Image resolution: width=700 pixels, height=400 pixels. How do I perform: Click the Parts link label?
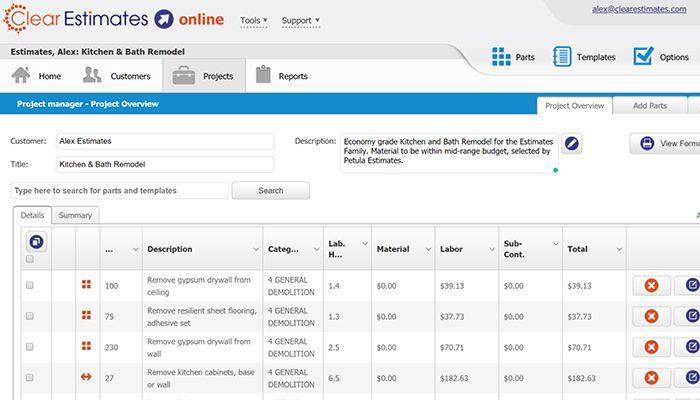point(525,57)
